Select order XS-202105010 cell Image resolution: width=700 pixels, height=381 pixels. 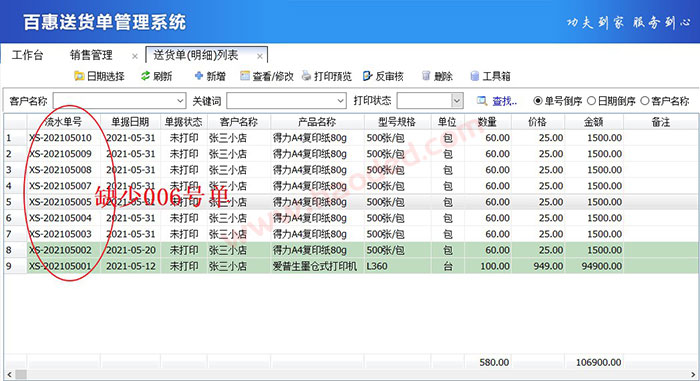(64, 138)
